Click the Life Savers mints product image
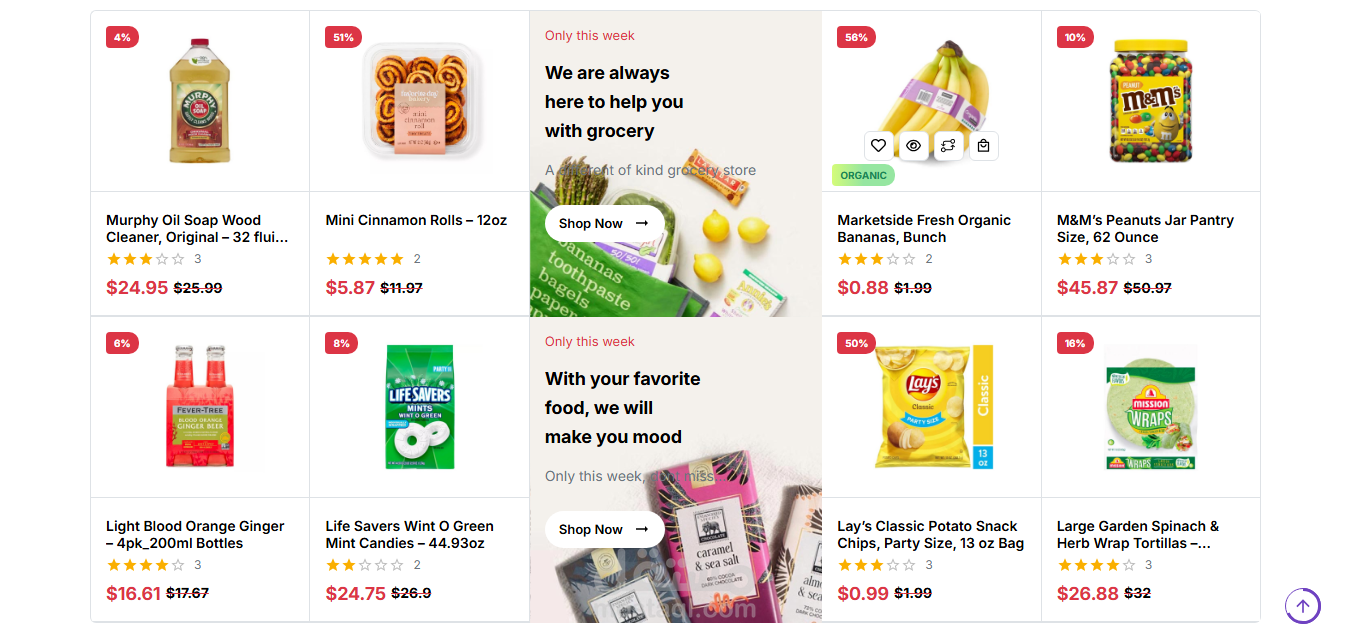The height and width of the screenshot is (636, 1350). pos(420,407)
